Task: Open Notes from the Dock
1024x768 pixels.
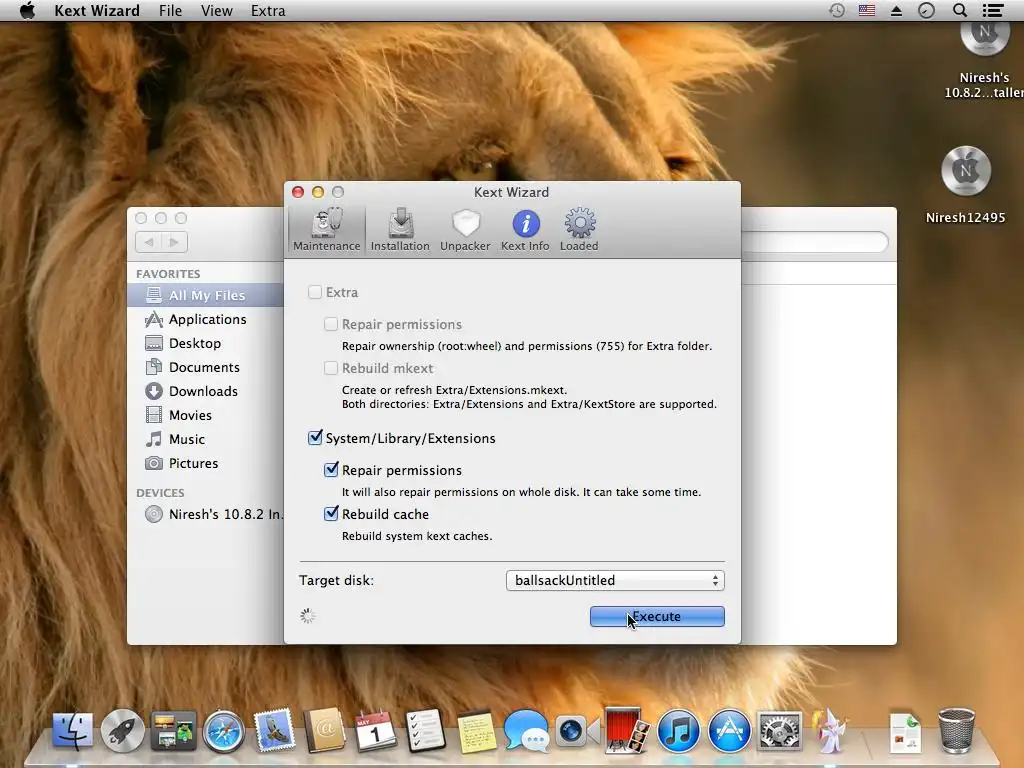Action: click(x=476, y=730)
